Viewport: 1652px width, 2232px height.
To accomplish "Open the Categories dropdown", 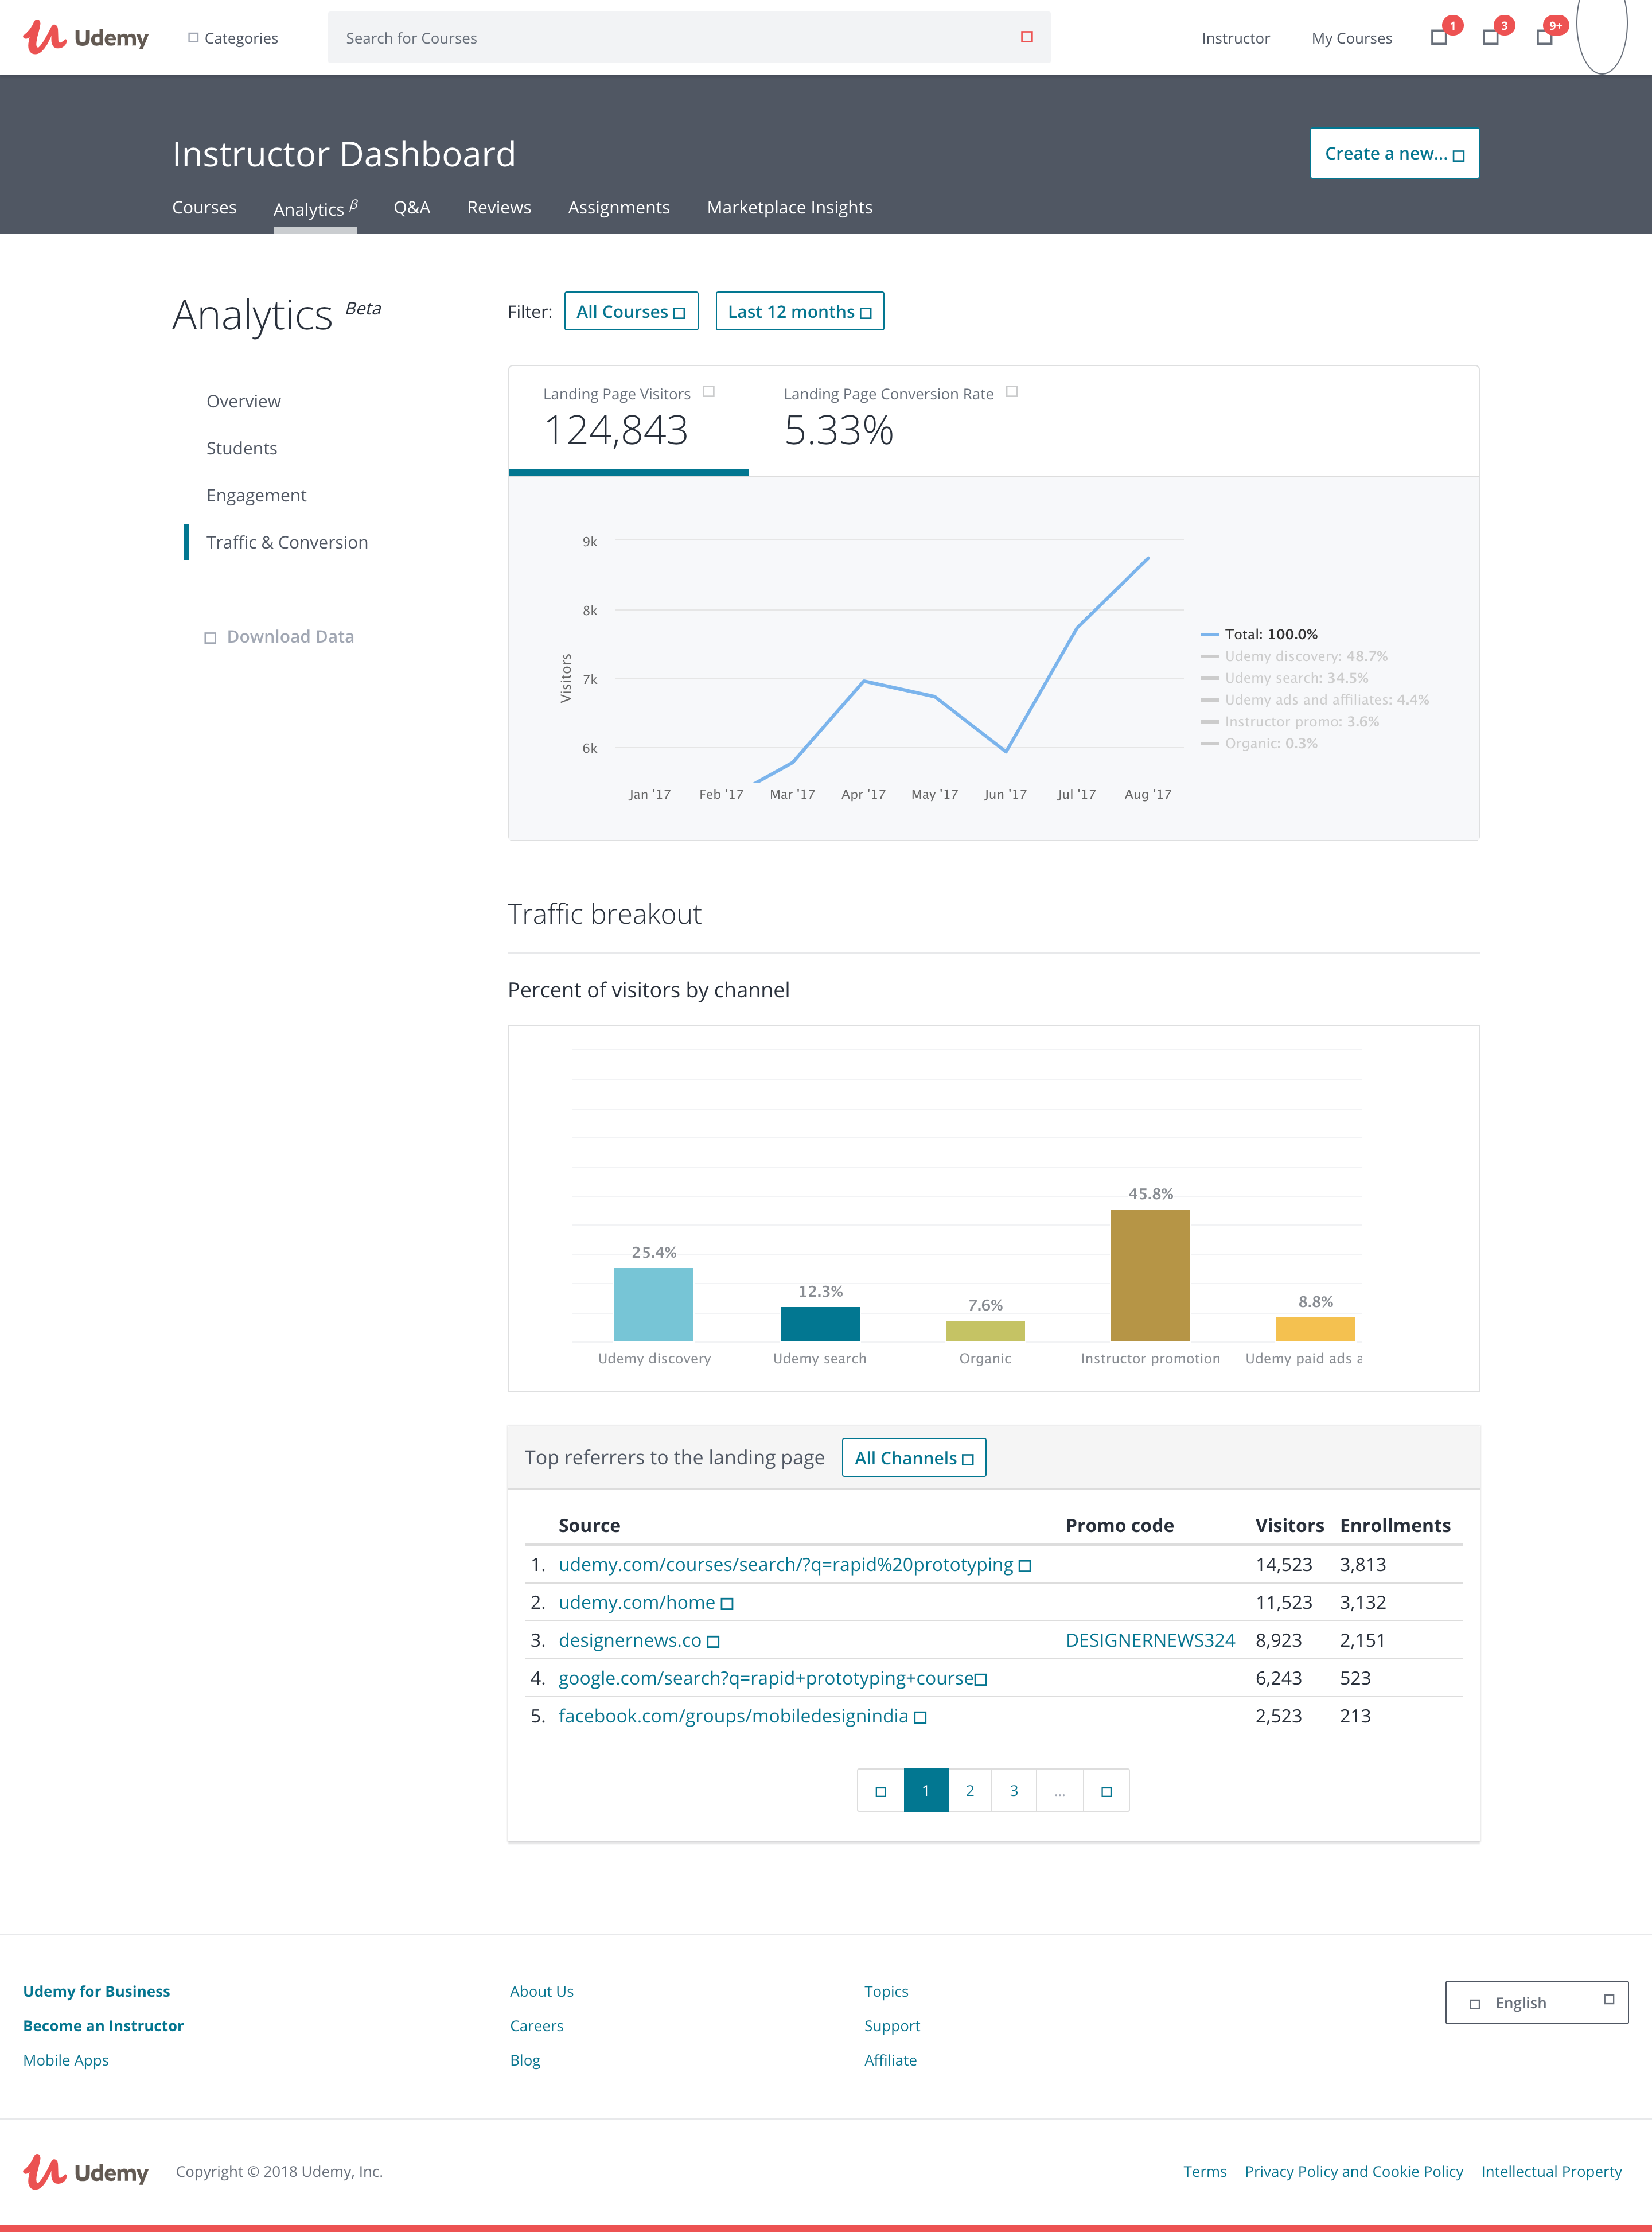I will [x=233, y=38].
